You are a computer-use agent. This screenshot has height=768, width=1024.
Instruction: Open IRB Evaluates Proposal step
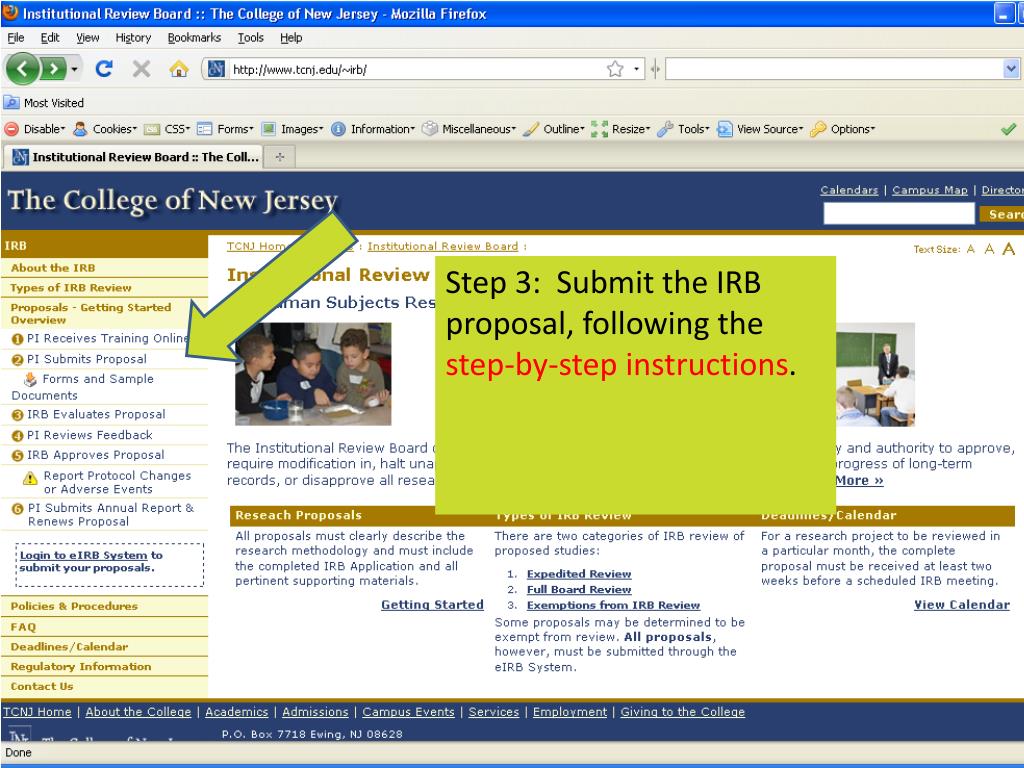88,414
